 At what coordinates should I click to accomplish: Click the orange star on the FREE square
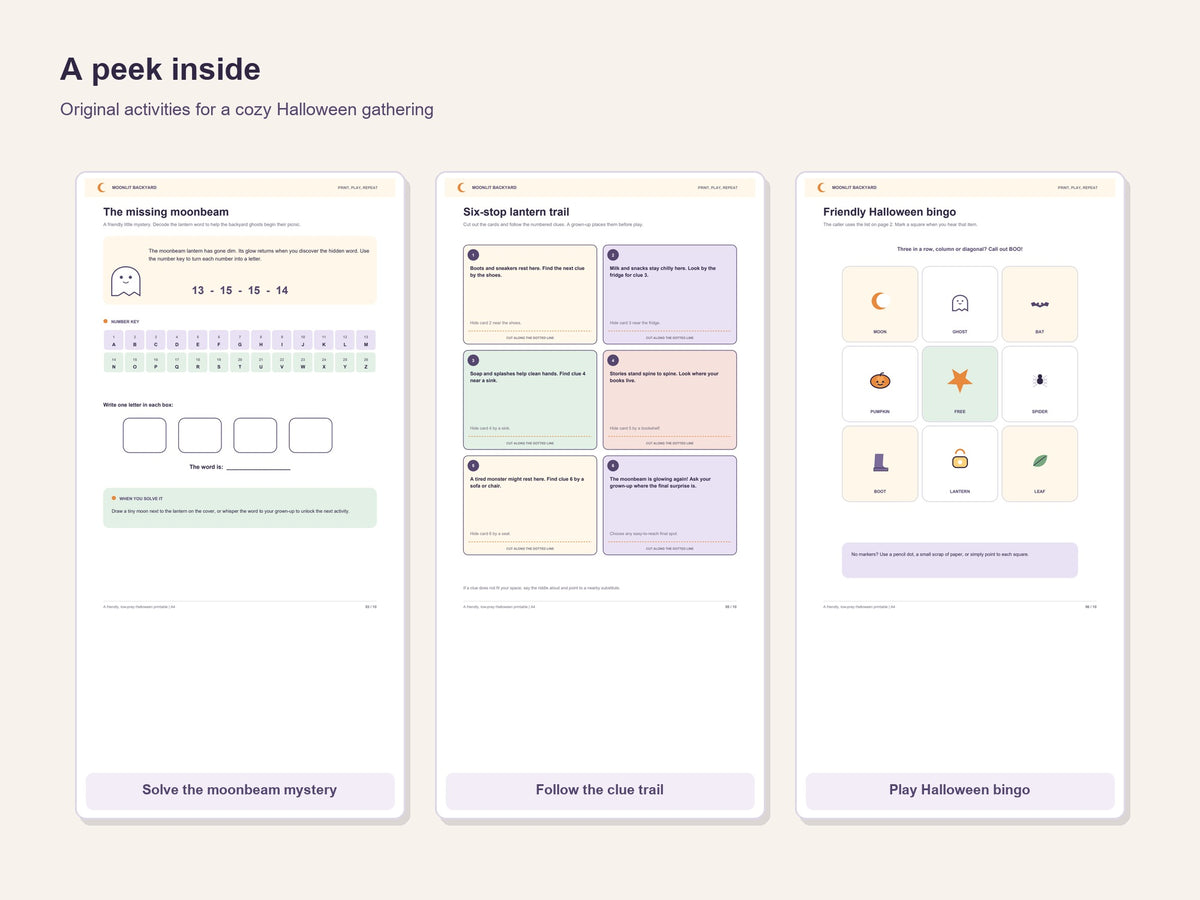(960, 380)
